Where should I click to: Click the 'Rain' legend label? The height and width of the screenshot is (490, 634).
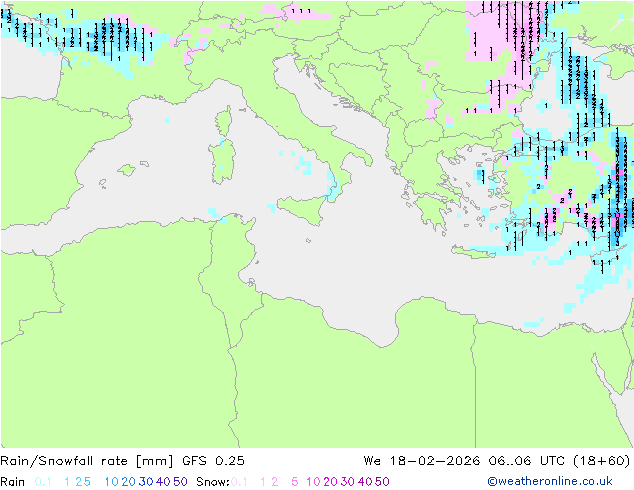(13, 482)
